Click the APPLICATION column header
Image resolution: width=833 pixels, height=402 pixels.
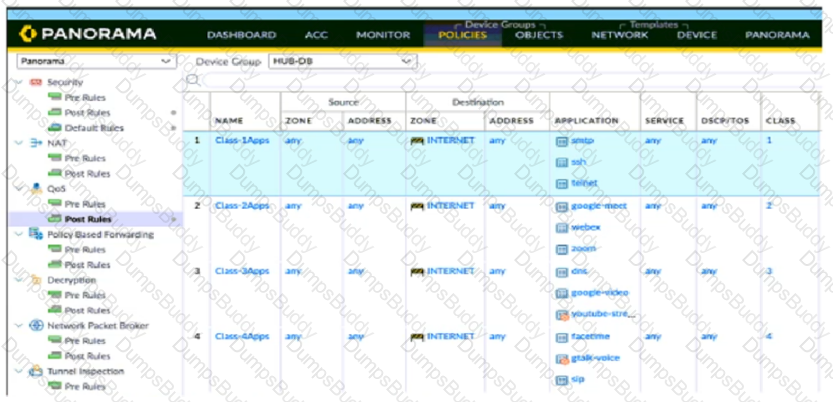[x=586, y=121]
